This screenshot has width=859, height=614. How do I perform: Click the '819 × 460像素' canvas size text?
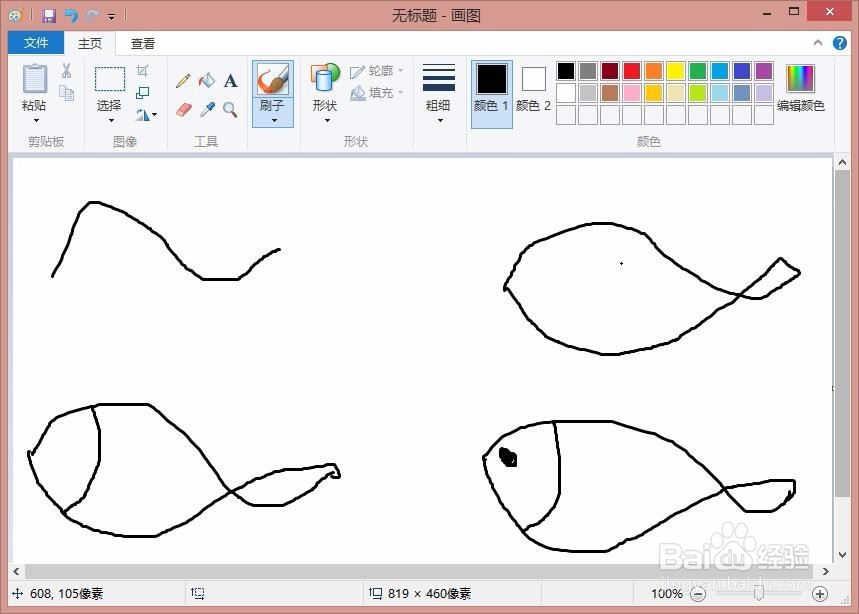429,594
